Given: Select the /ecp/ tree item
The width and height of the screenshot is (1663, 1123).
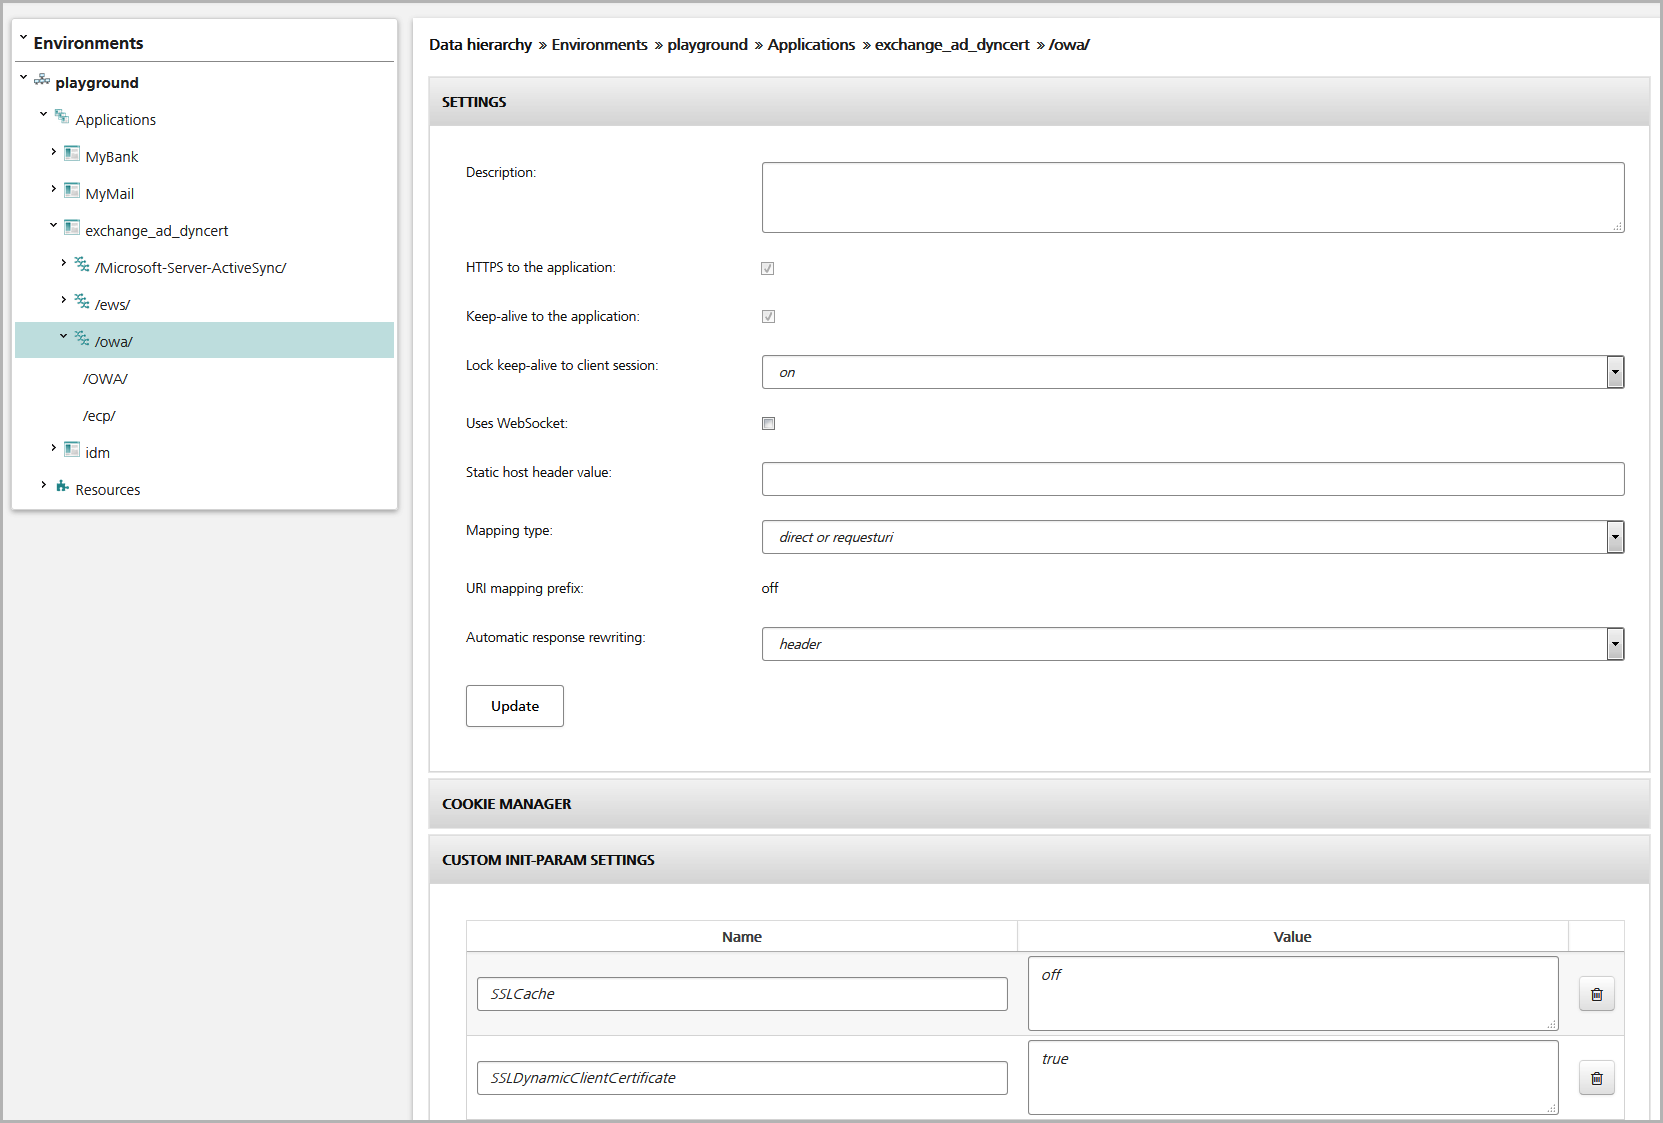Looking at the screenshot, I should click(99, 416).
